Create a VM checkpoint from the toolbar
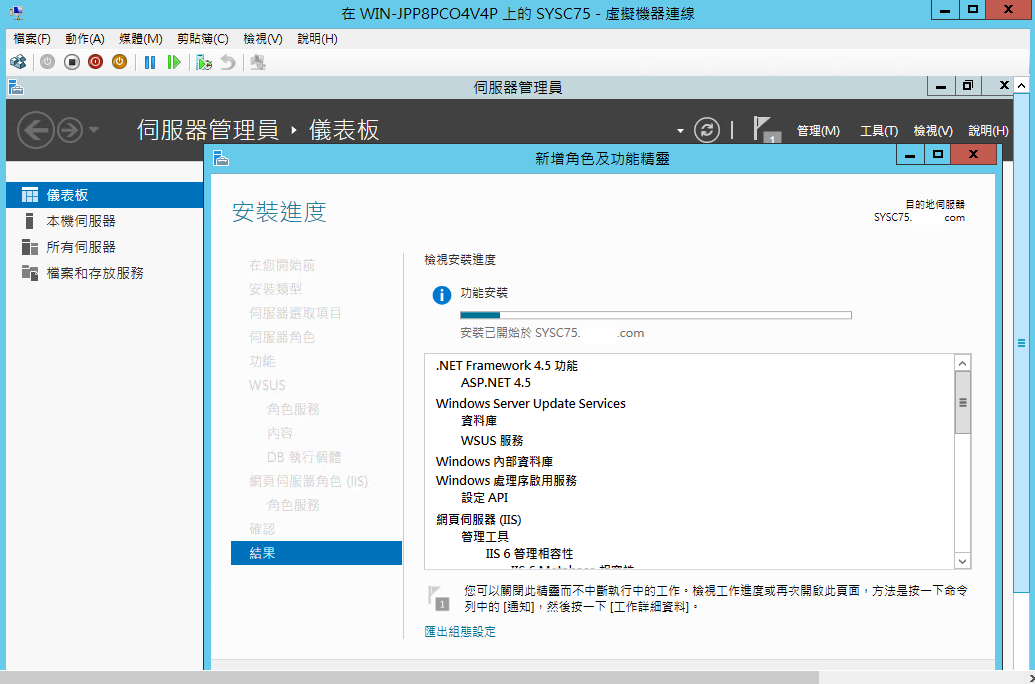 coord(203,63)
